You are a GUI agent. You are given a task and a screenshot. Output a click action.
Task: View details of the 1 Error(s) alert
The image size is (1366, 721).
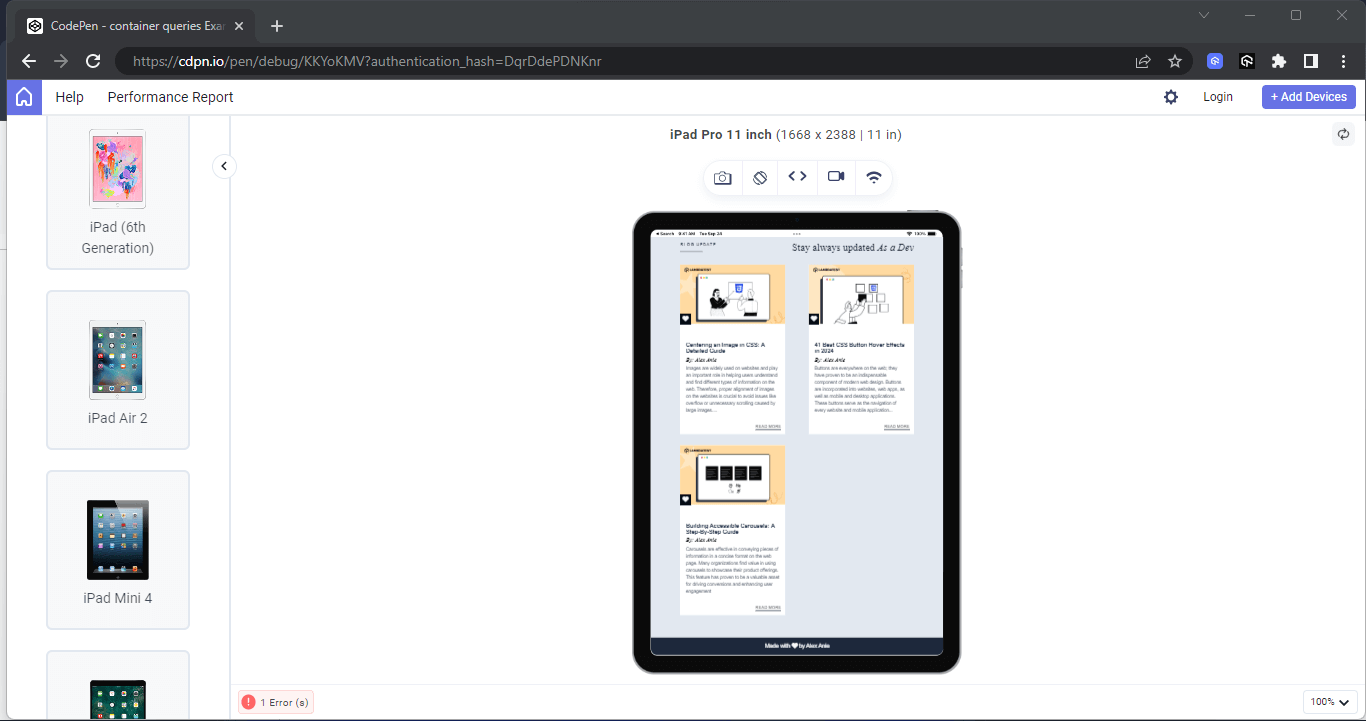(275, 701)
